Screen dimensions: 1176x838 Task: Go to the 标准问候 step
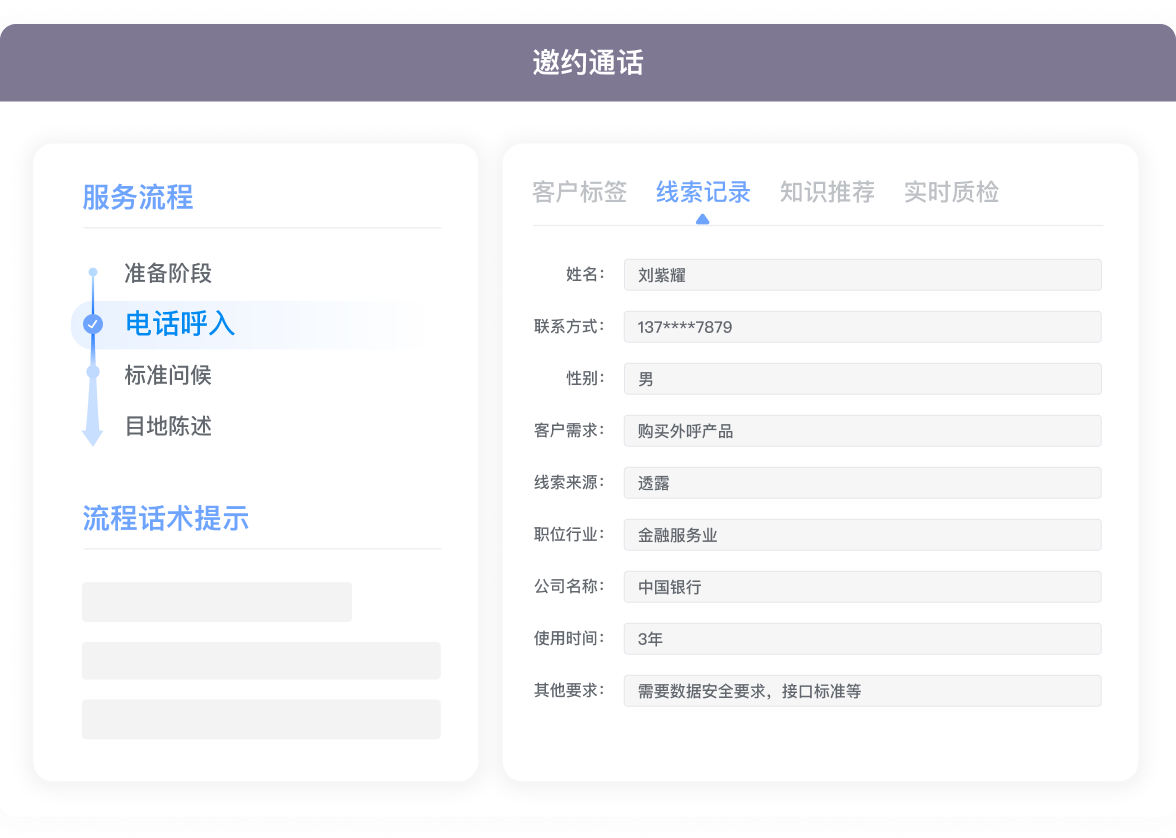pyautogui.click(x=168, y=375)
